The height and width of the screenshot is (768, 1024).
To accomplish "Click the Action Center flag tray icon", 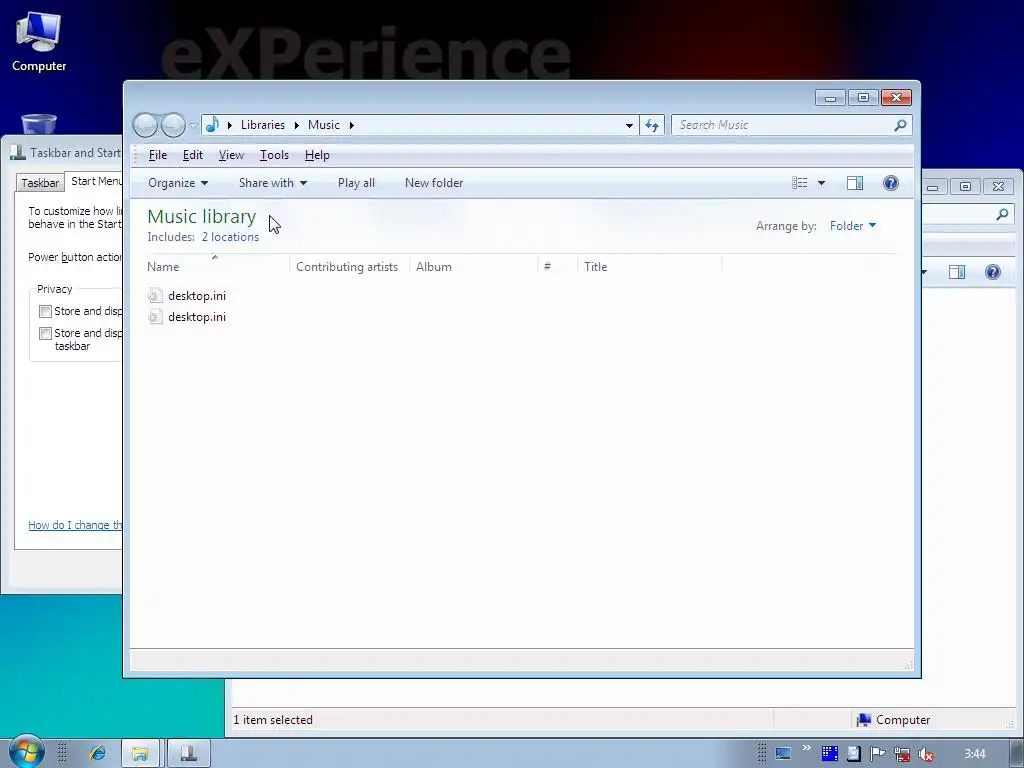I will click(878, 754).
